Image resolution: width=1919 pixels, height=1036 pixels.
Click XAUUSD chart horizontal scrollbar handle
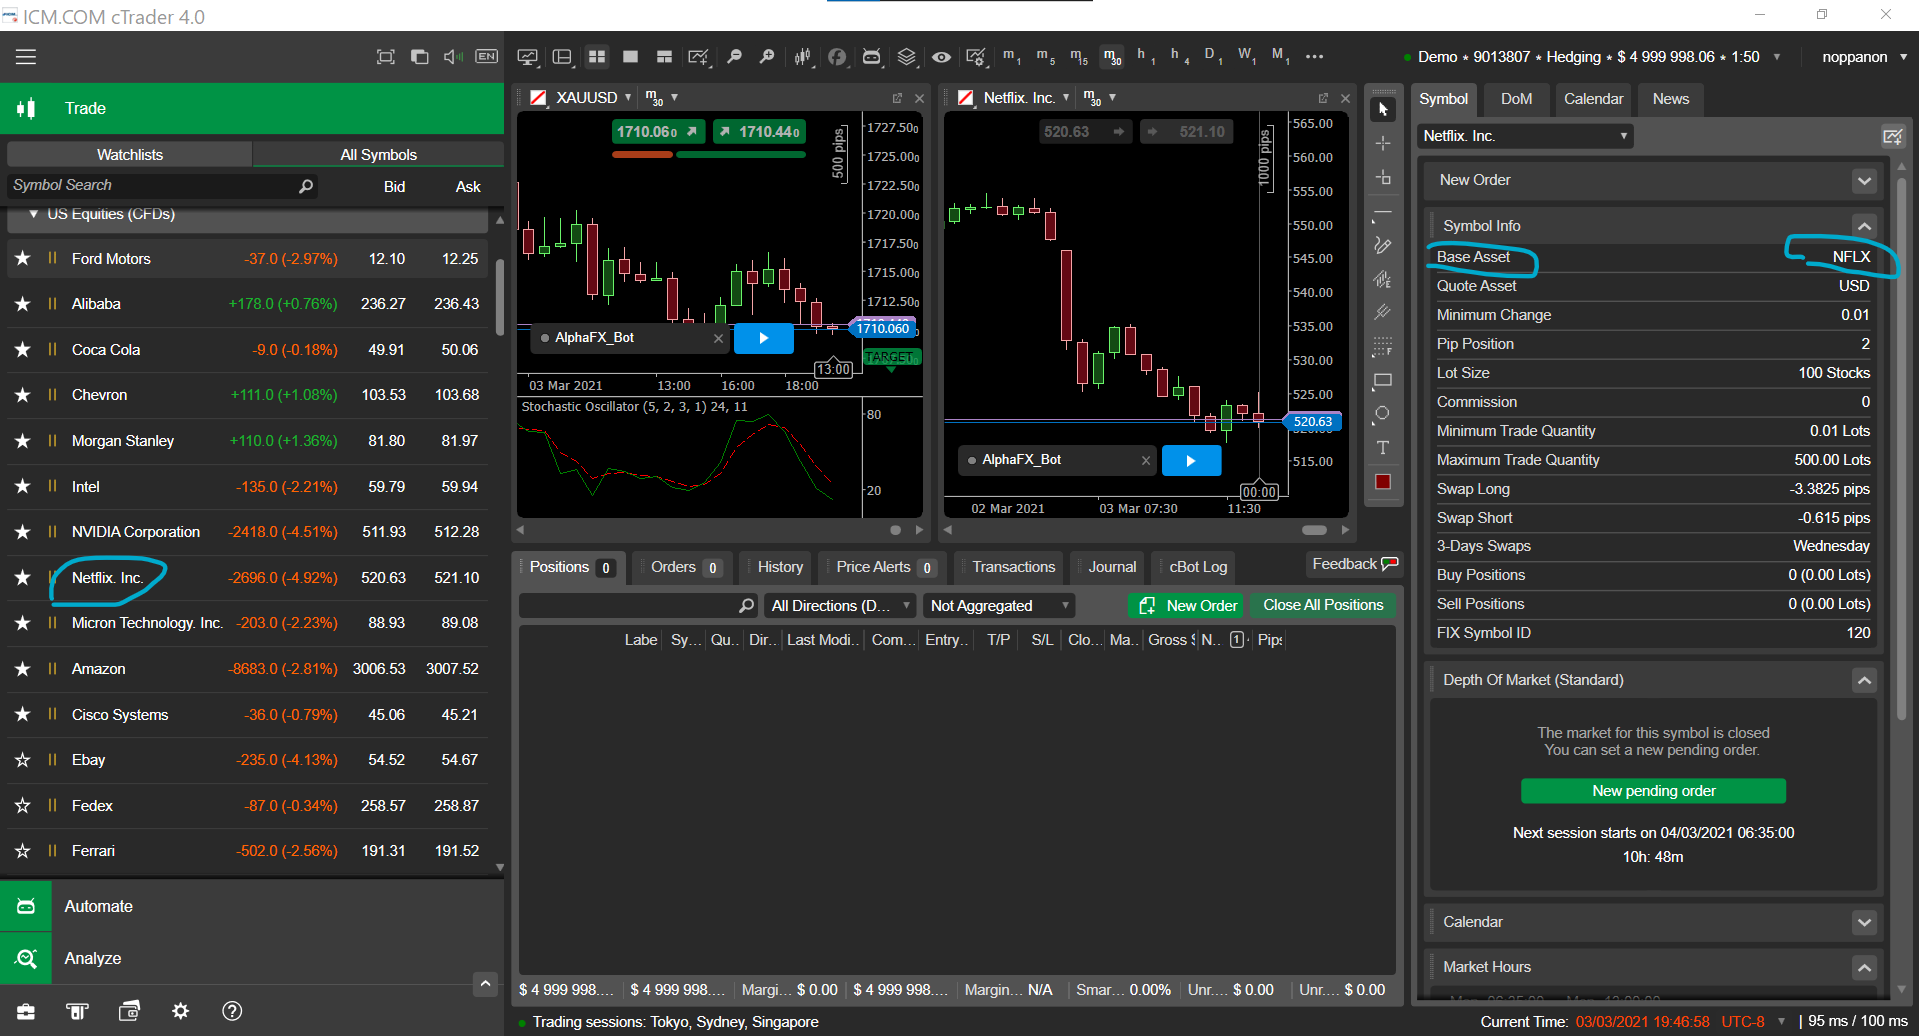[x=896, y=530]
